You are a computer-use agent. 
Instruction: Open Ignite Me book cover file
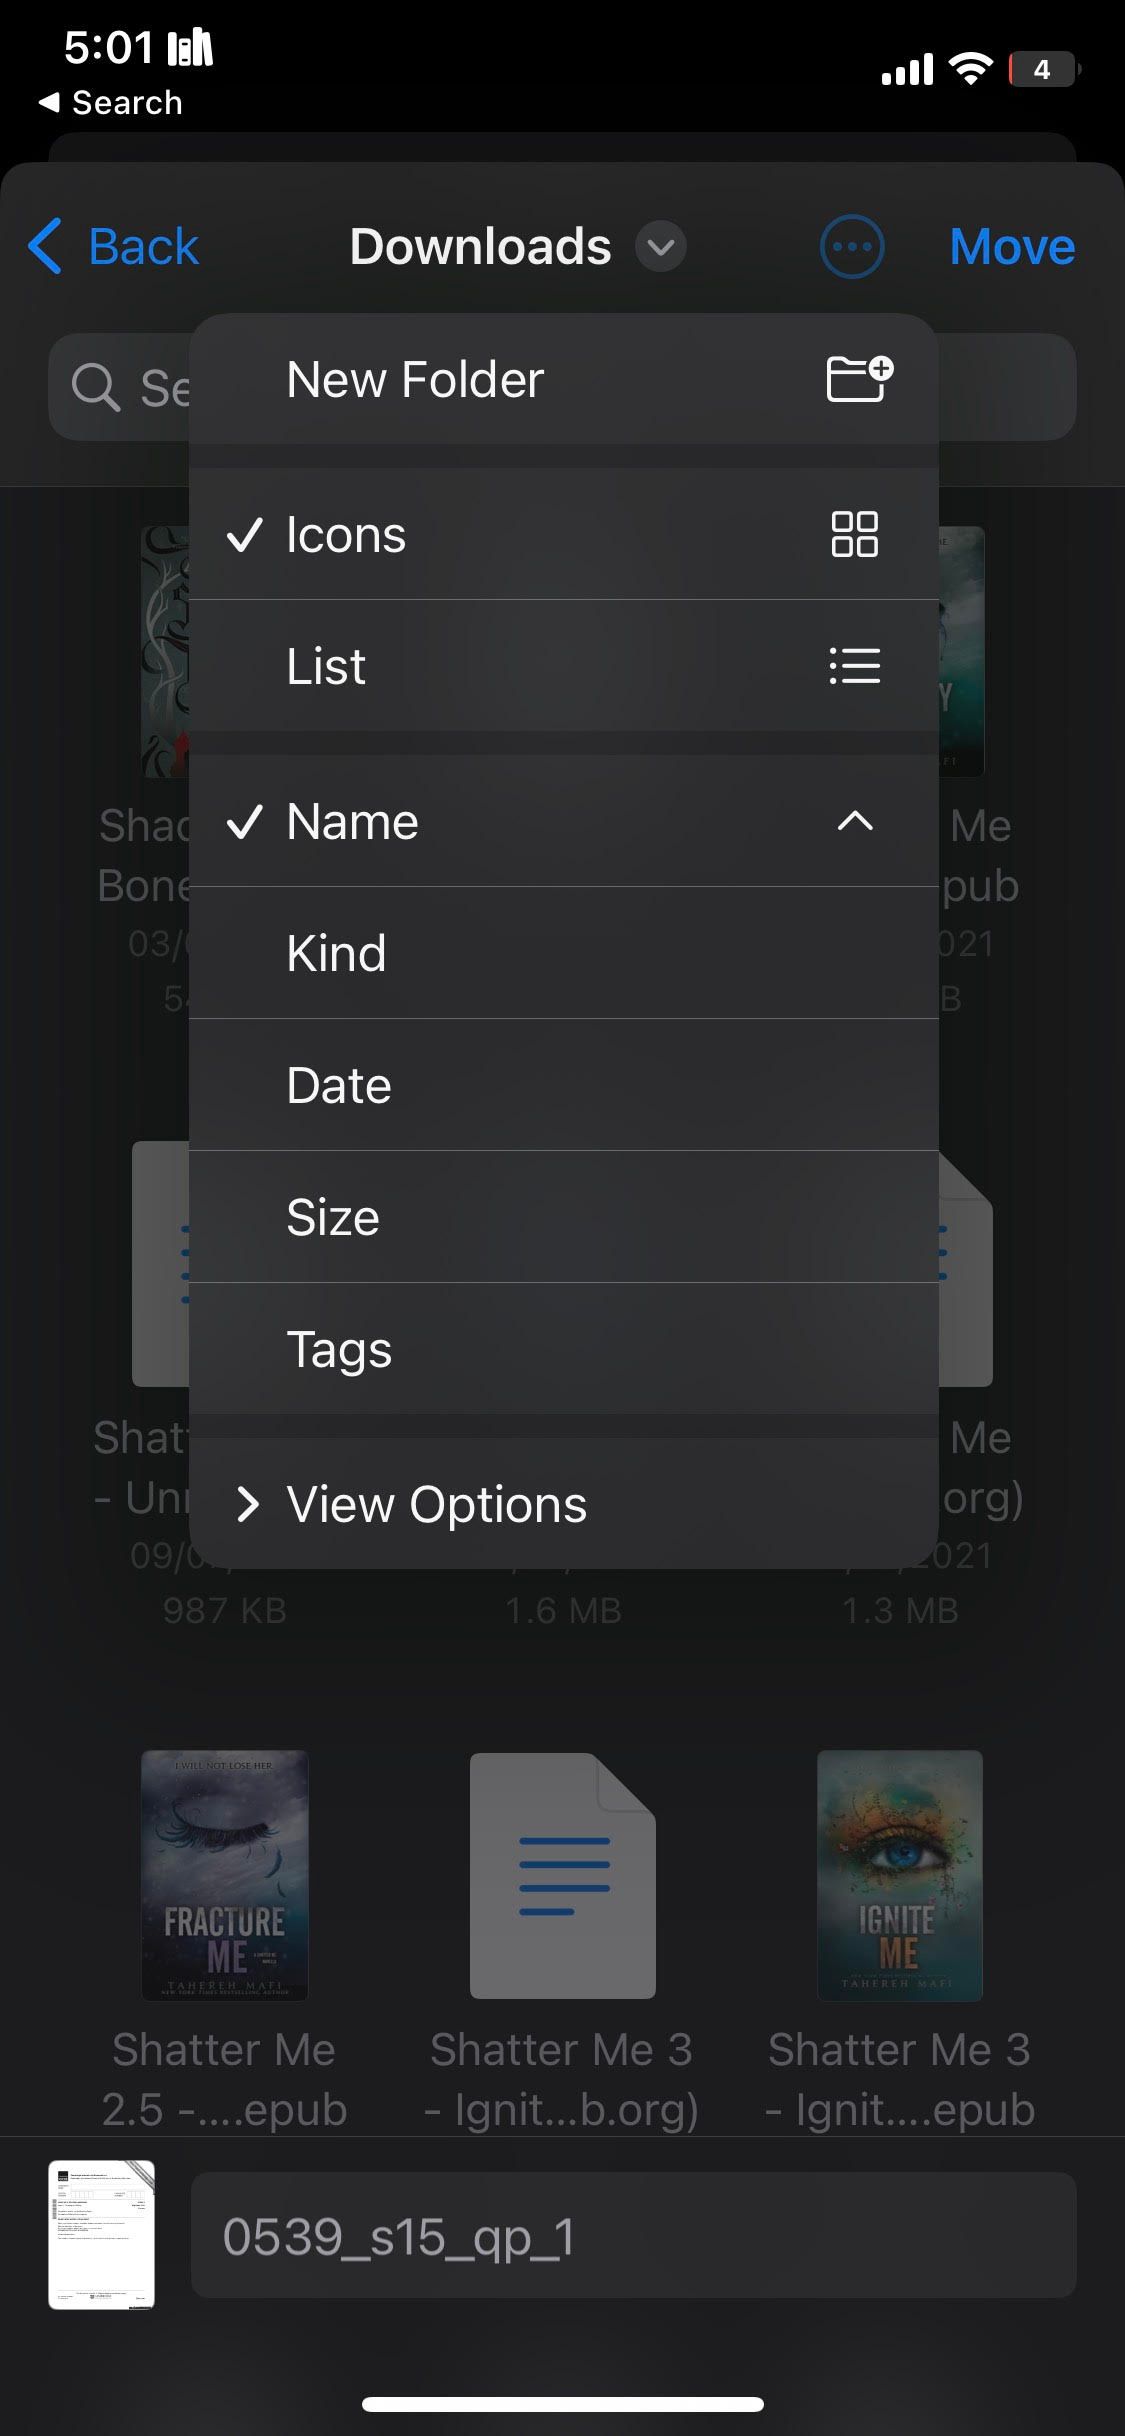pyautogui.click(x=900, y=1874)
